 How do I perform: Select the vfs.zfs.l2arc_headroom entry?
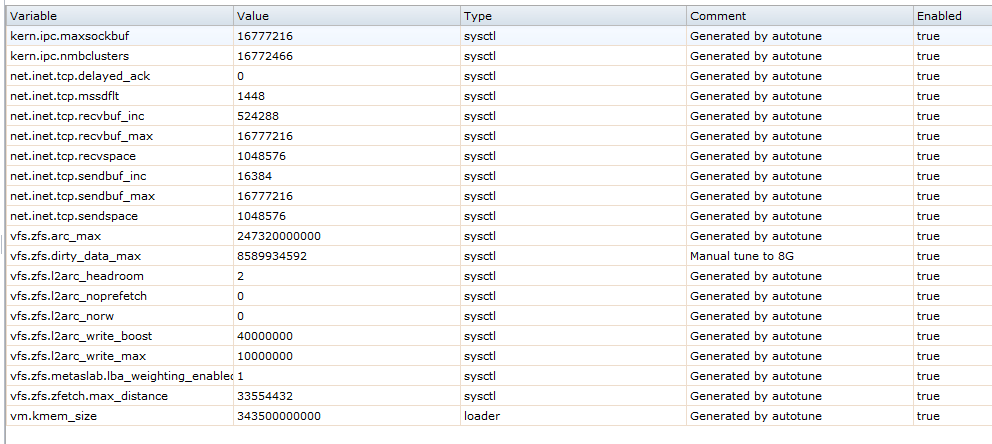click(77, 276)
